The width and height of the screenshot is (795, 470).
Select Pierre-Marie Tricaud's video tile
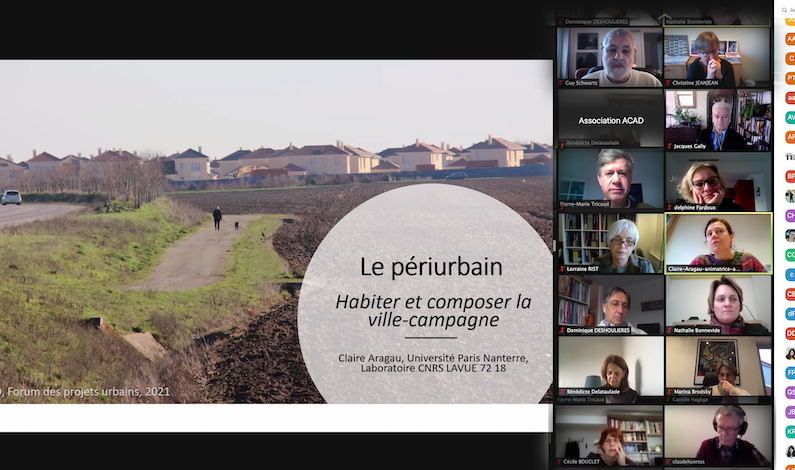pyautogui.click(x=610, y=179)
